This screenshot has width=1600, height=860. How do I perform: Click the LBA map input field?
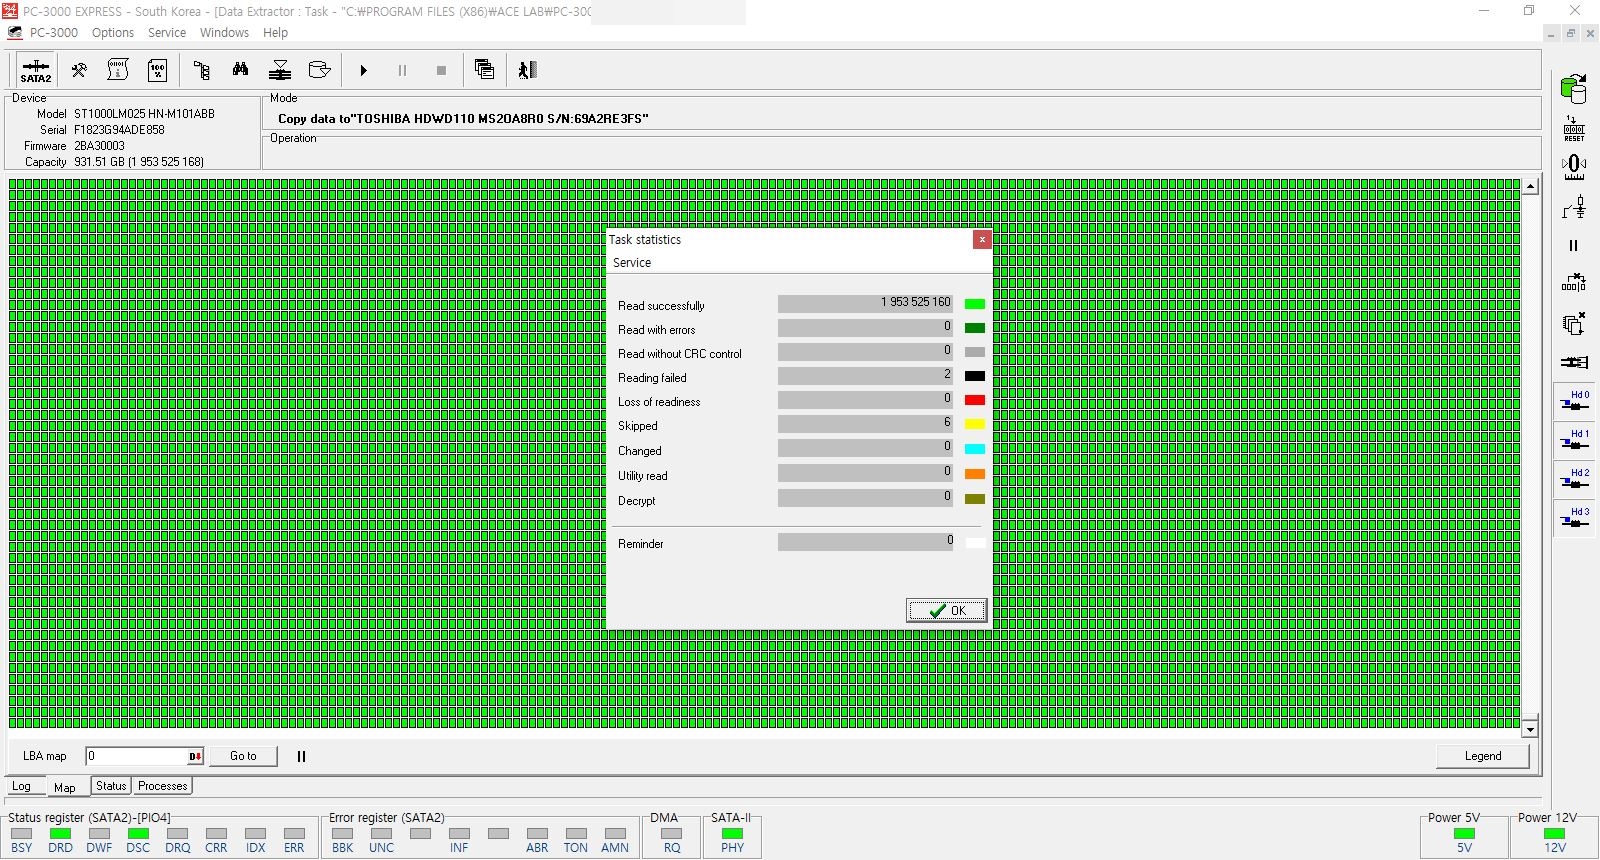(138, 756)
